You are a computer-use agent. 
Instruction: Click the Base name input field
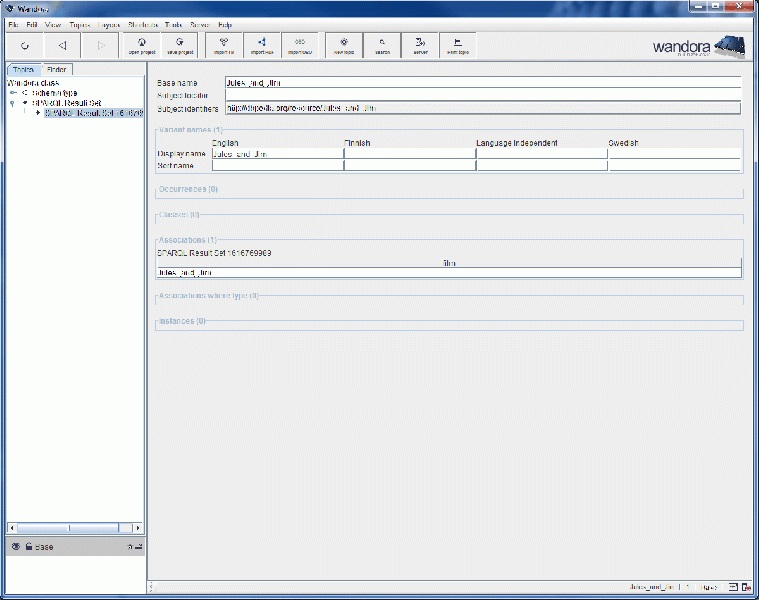pos(482,82)
